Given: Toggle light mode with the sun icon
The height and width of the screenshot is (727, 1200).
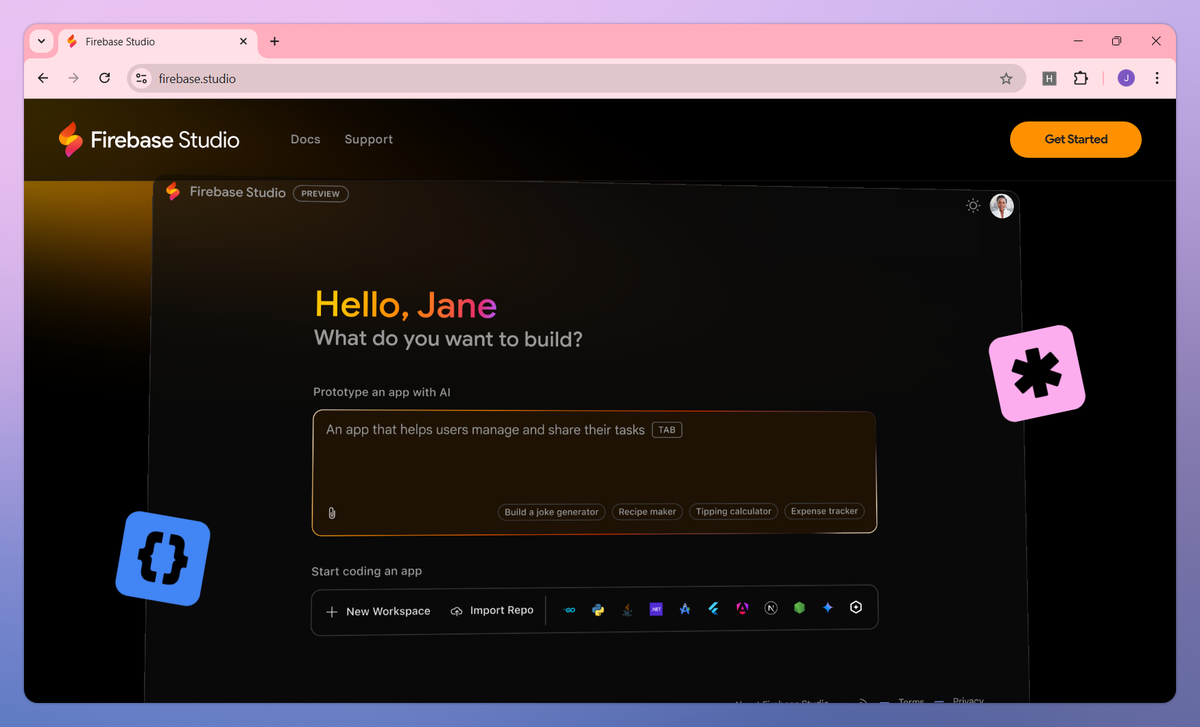Looking at the screenshot, I should point(972,205).
